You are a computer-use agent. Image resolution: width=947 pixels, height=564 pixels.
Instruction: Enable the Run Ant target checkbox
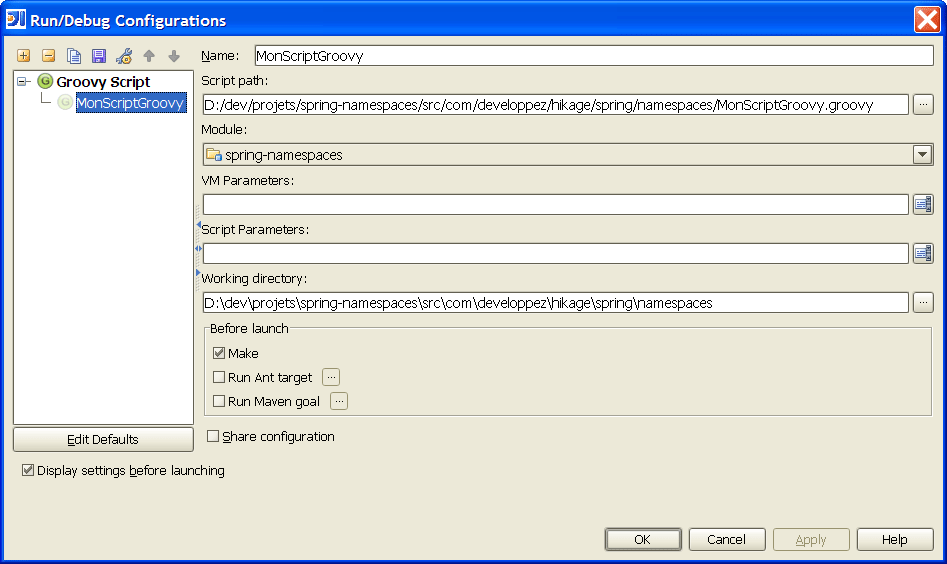click(x=219, y=377)
